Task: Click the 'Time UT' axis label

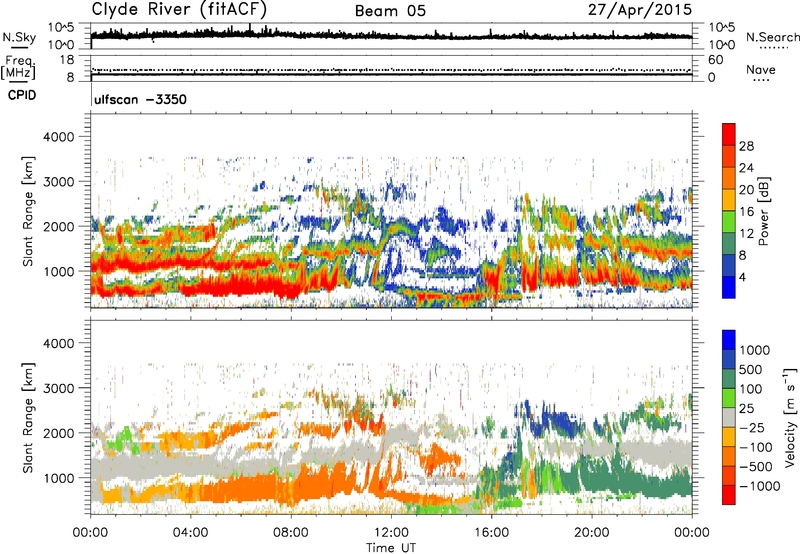Action: point(391,548)
